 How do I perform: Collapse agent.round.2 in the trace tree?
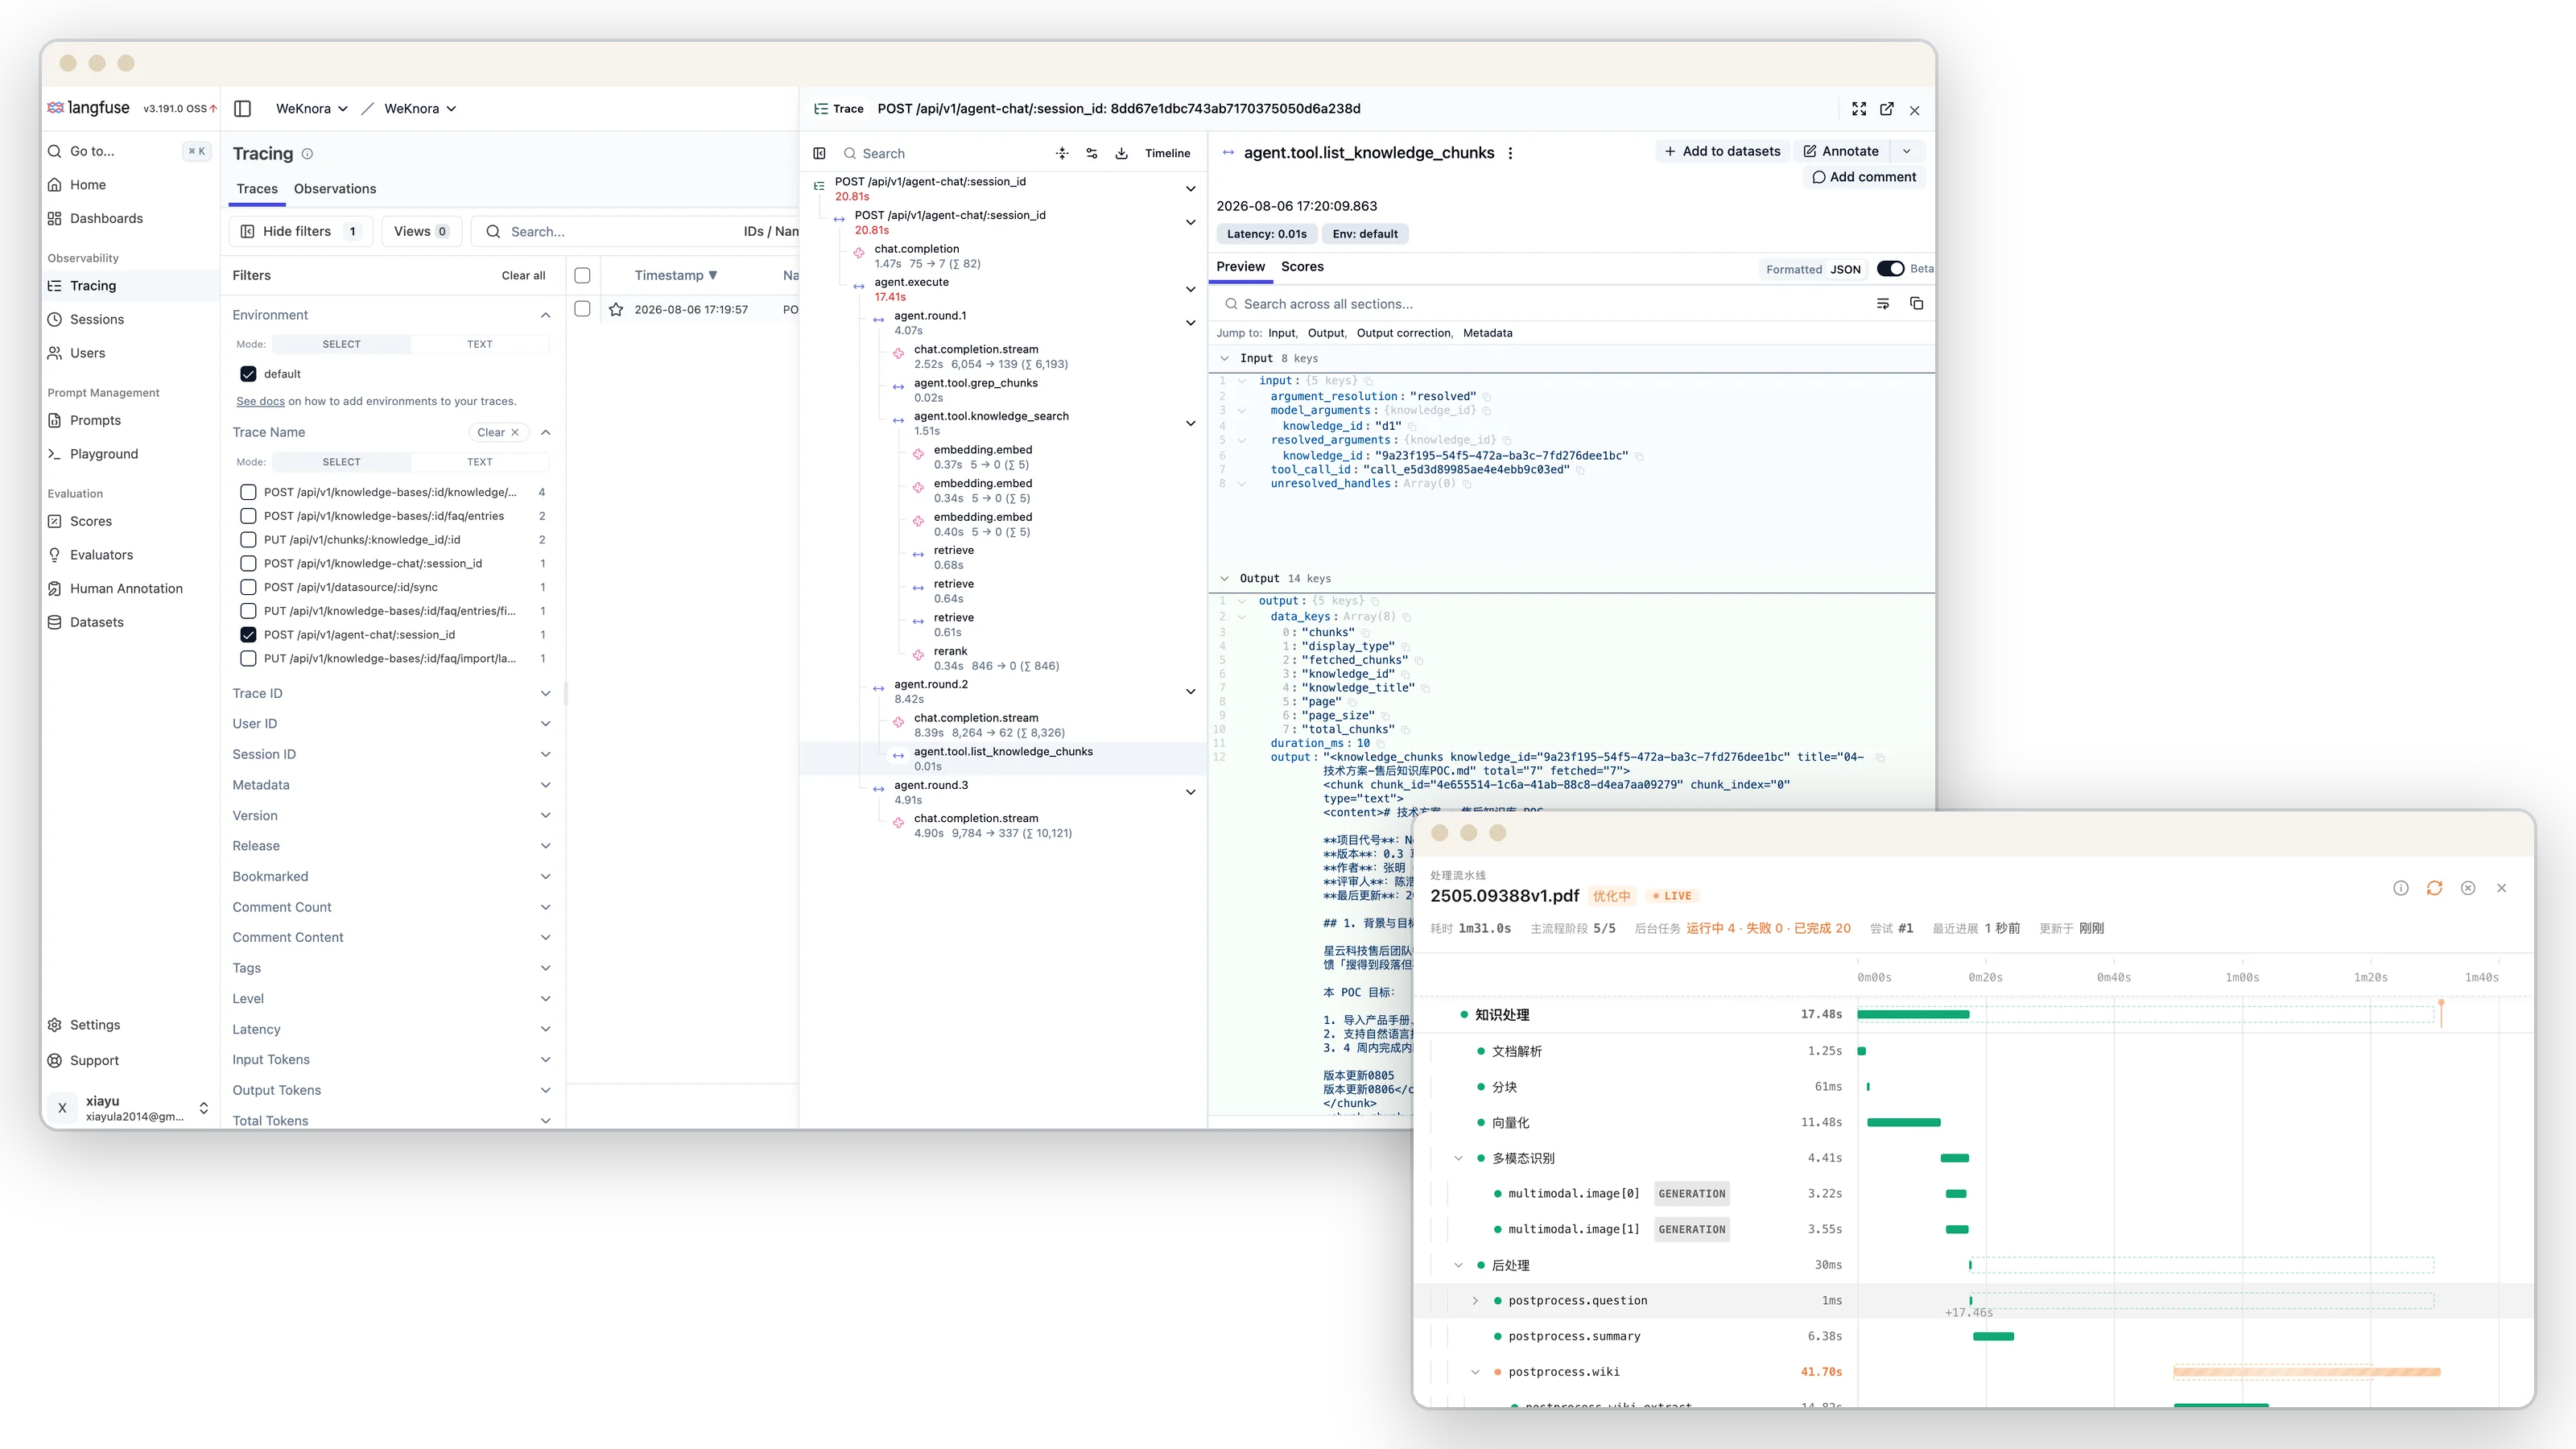(x=1190, y=691)
